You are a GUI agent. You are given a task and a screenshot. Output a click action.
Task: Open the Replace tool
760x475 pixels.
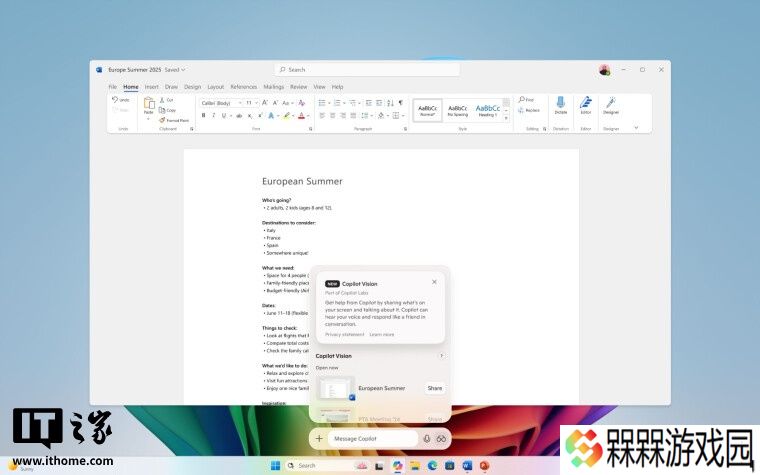[529, 111]
